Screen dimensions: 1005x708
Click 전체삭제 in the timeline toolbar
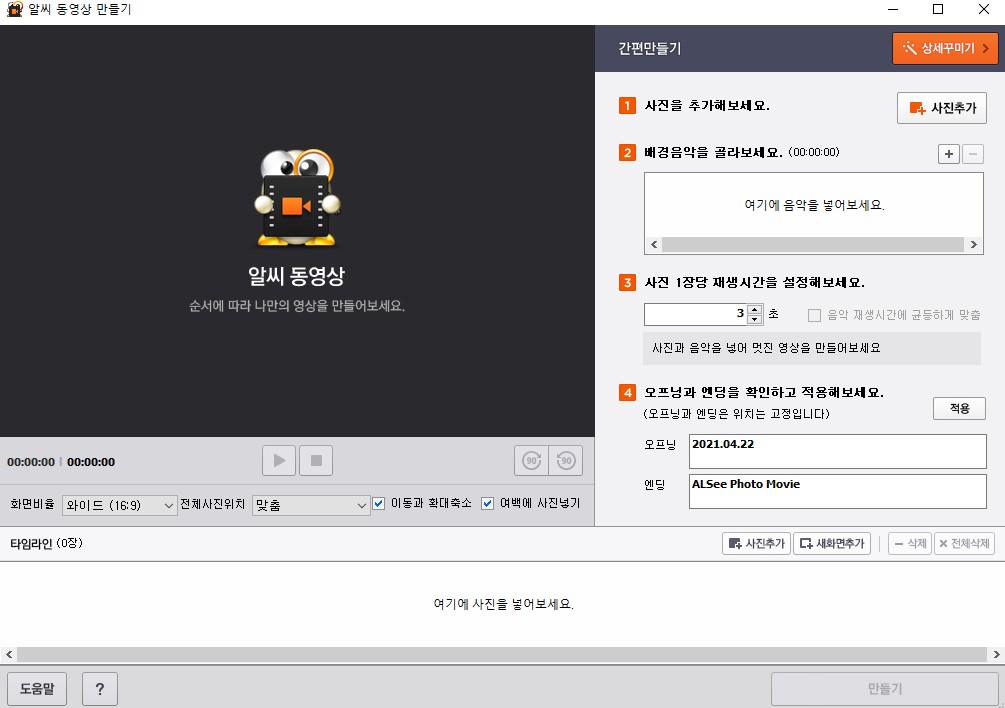click(x=965, y=543)
